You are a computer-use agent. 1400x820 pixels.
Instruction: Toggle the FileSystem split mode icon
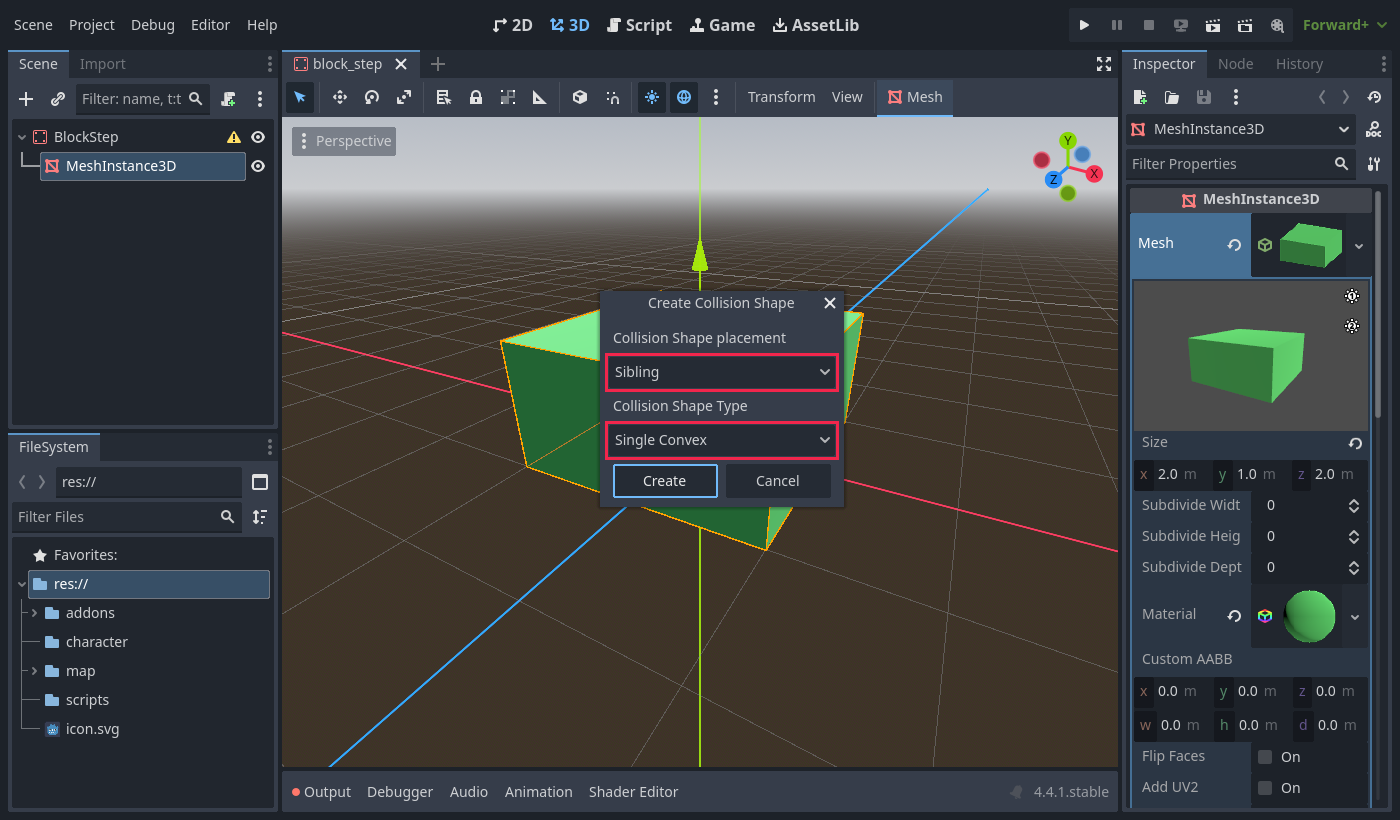[260, 482]
